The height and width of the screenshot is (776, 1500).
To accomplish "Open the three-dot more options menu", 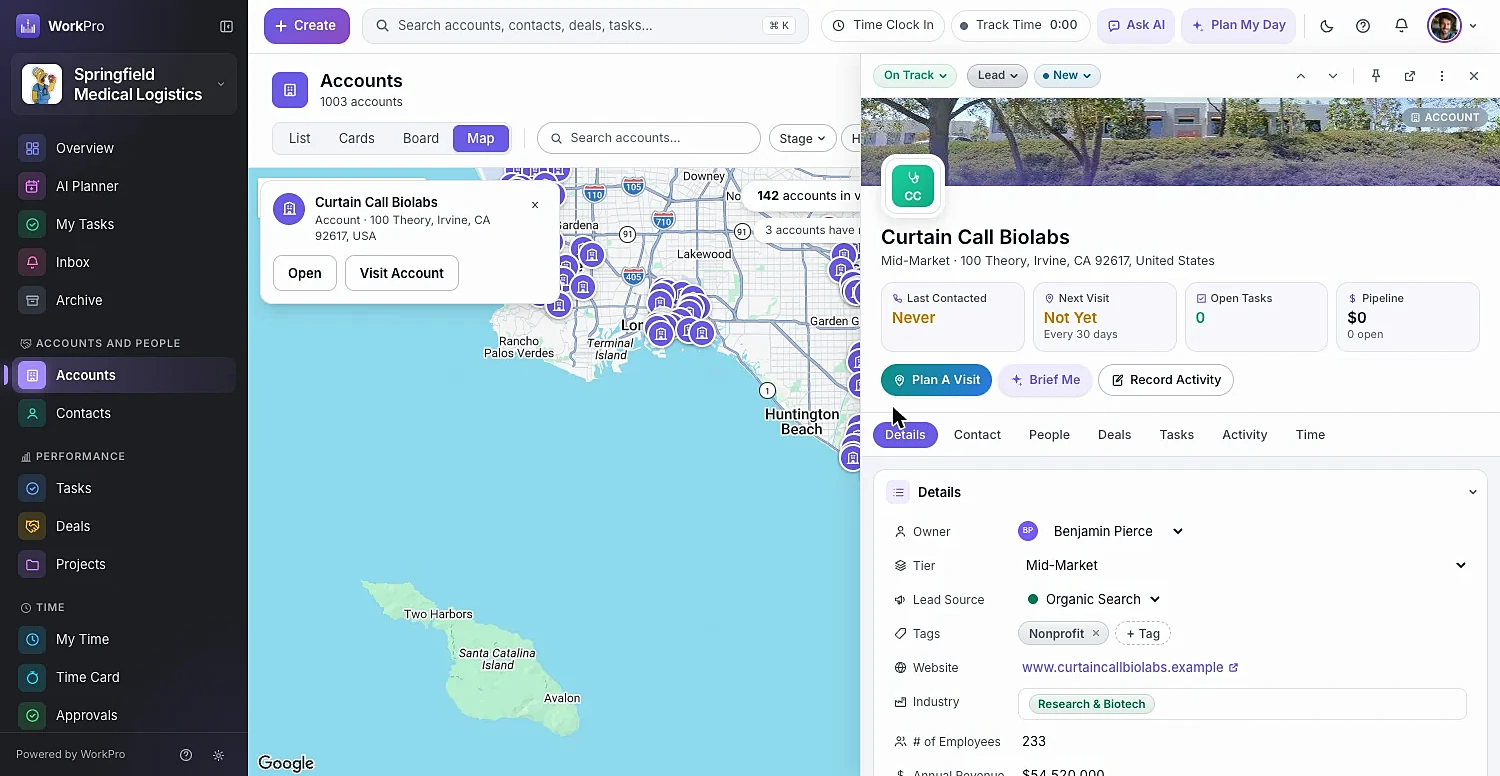I will [x=1442, y=76].
